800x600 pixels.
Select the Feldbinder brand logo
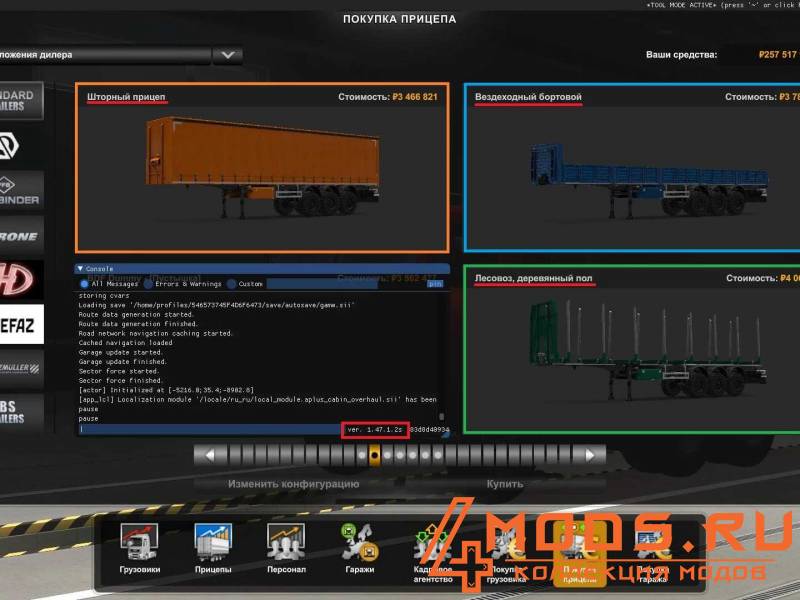(20, 190)
